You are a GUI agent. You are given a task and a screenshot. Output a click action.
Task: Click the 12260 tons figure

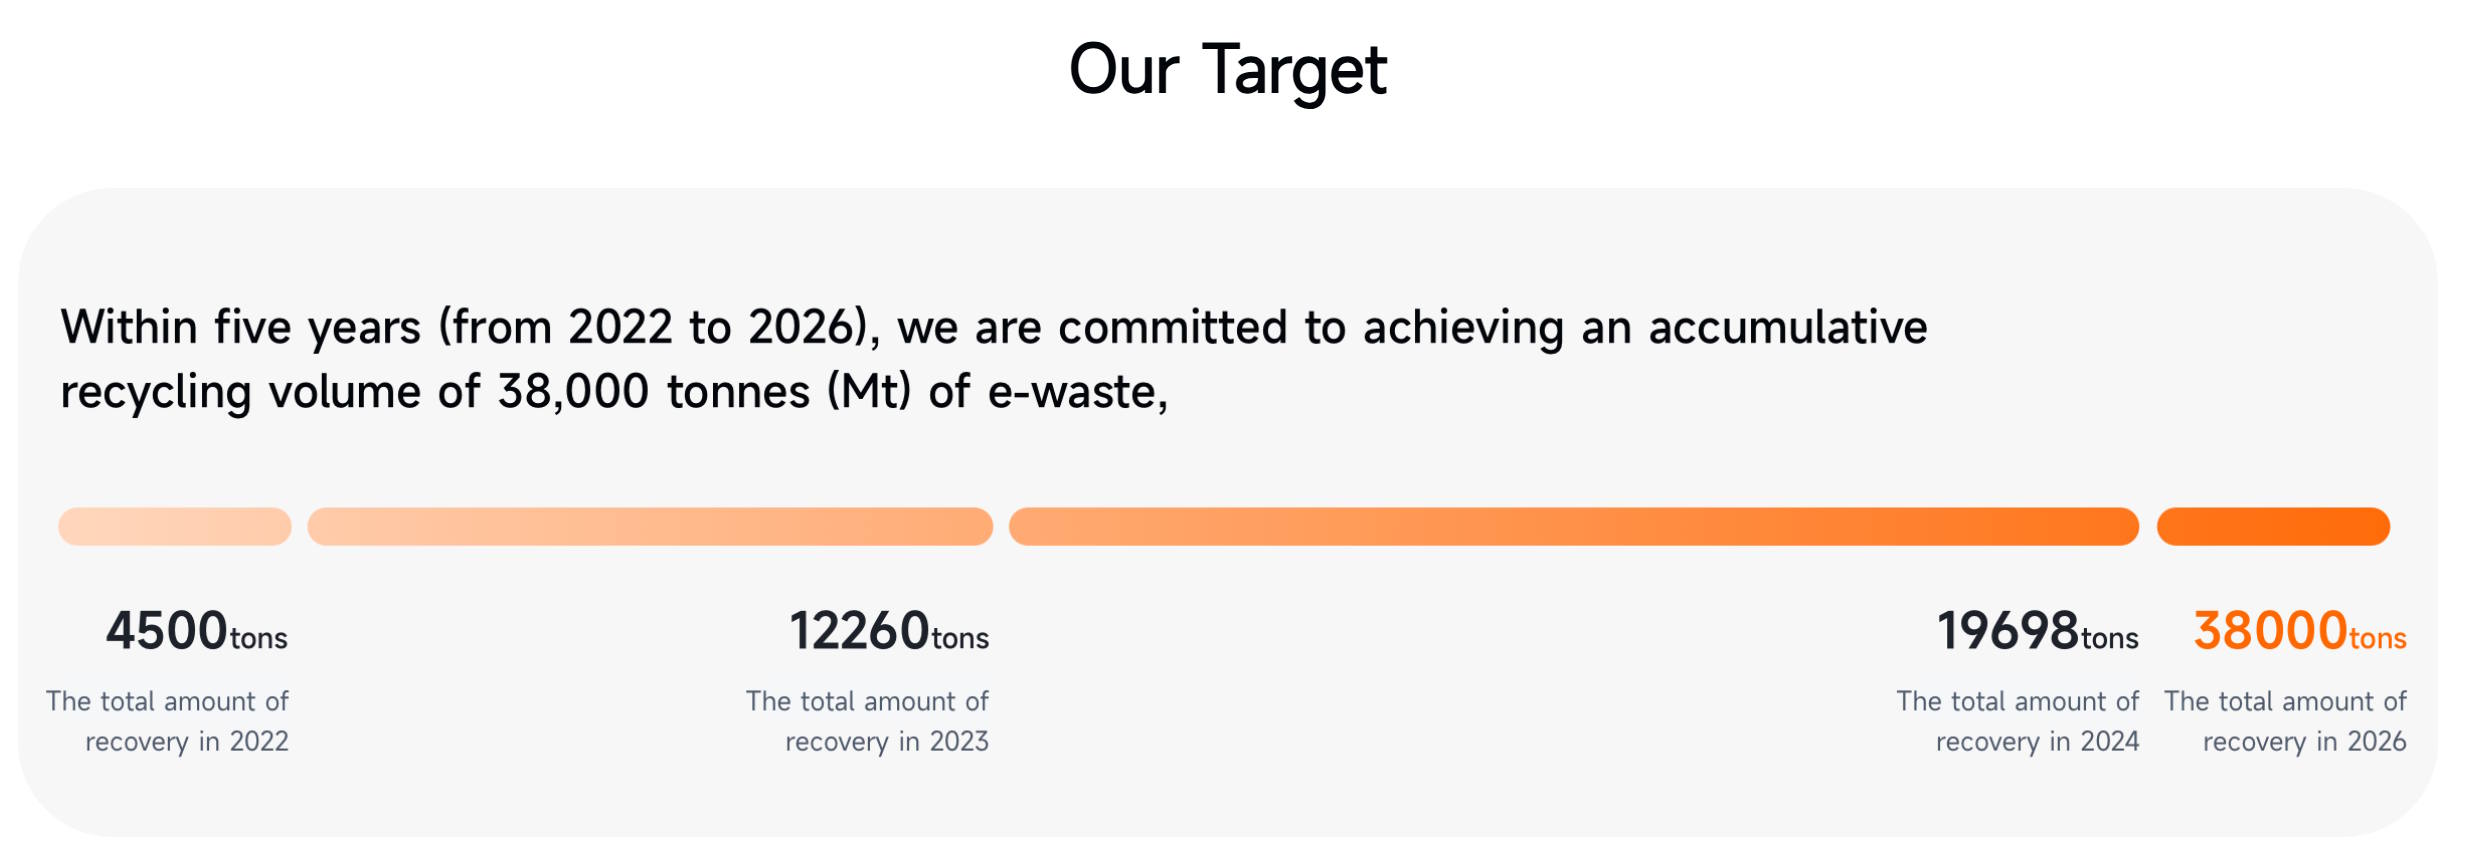coord(889,631)
